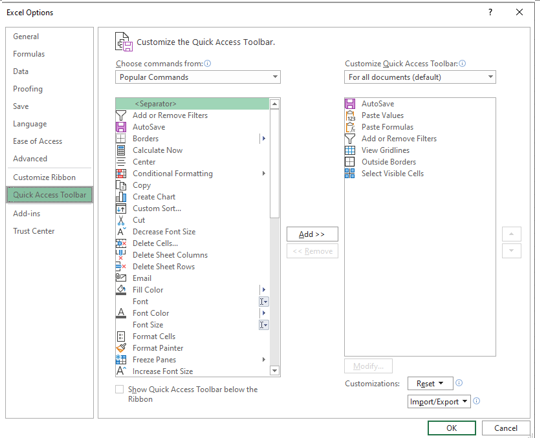Select the Fill Color bucket icon
The height and width of the screenshot is (446, 540).
pos(121,290)
